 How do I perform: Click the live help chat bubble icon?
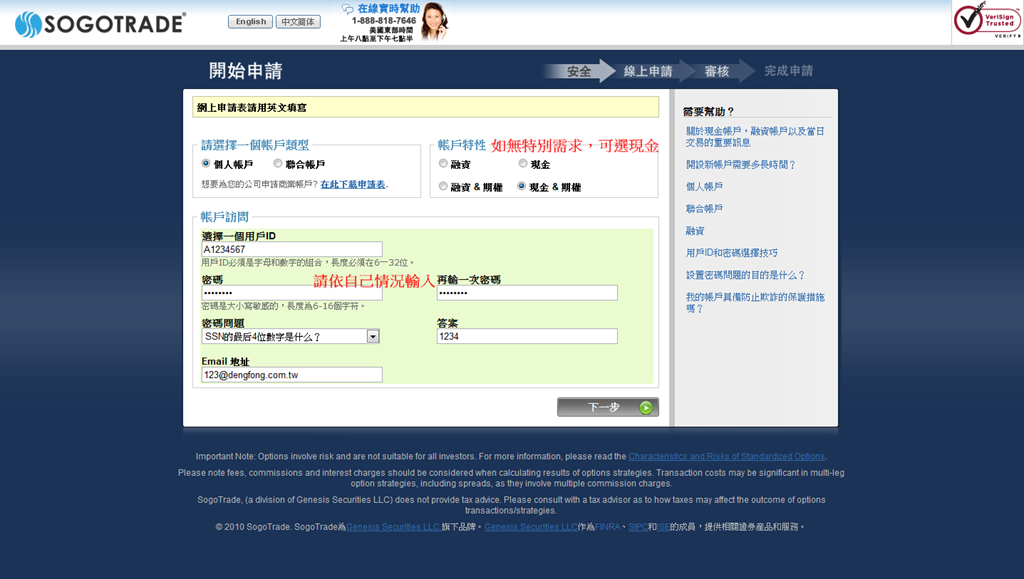point(347,9)
